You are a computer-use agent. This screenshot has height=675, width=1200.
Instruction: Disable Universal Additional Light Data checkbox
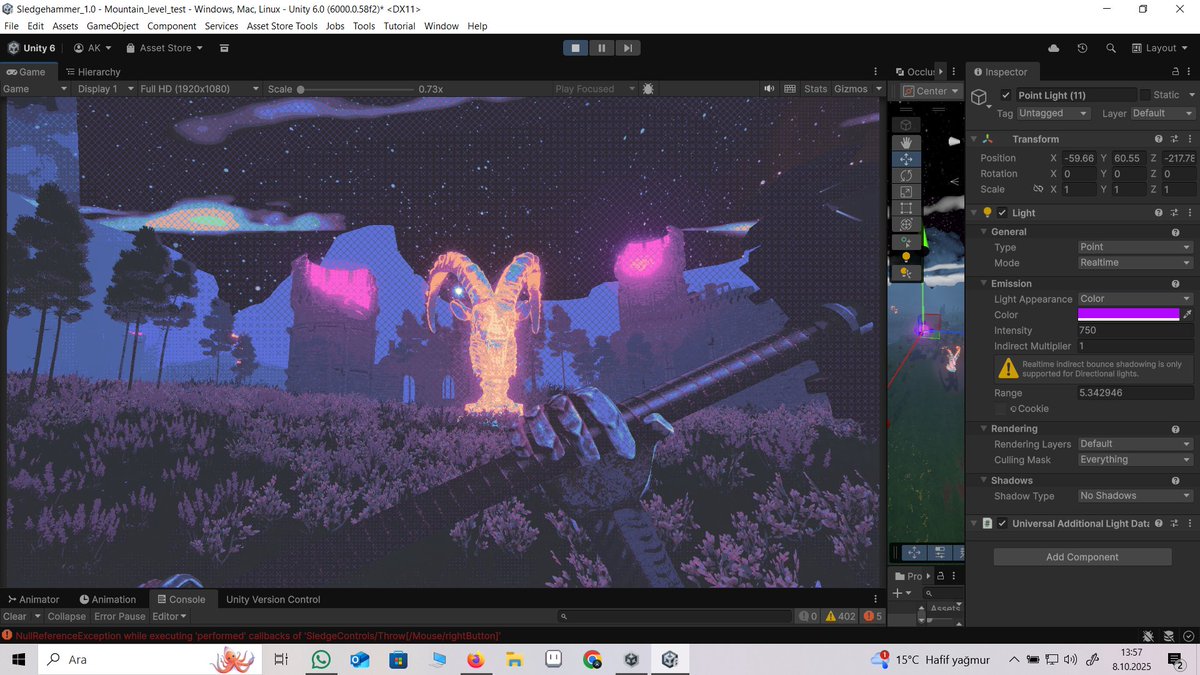tap(1002, 524)
